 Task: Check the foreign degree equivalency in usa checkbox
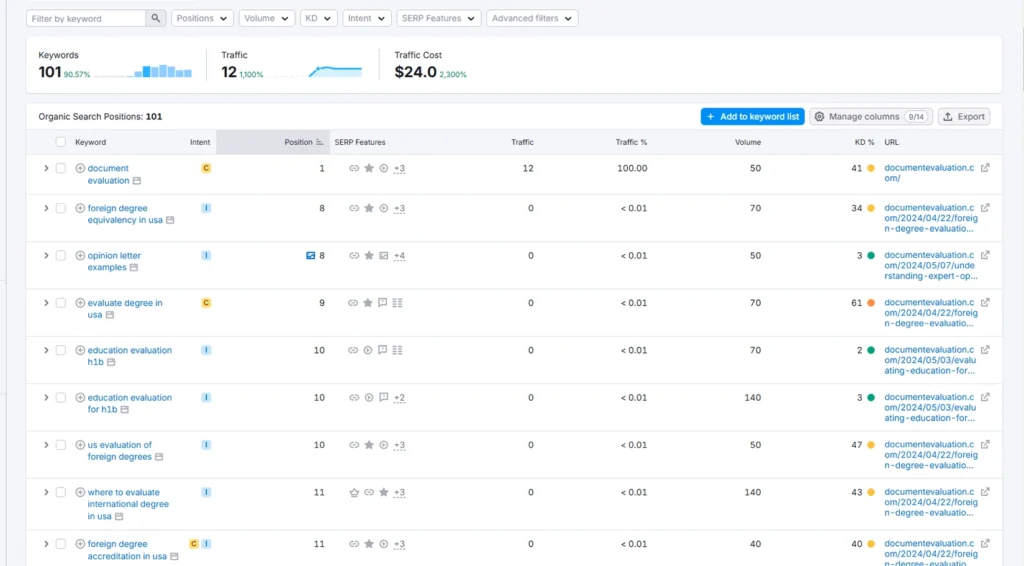(x=61, y=208)
